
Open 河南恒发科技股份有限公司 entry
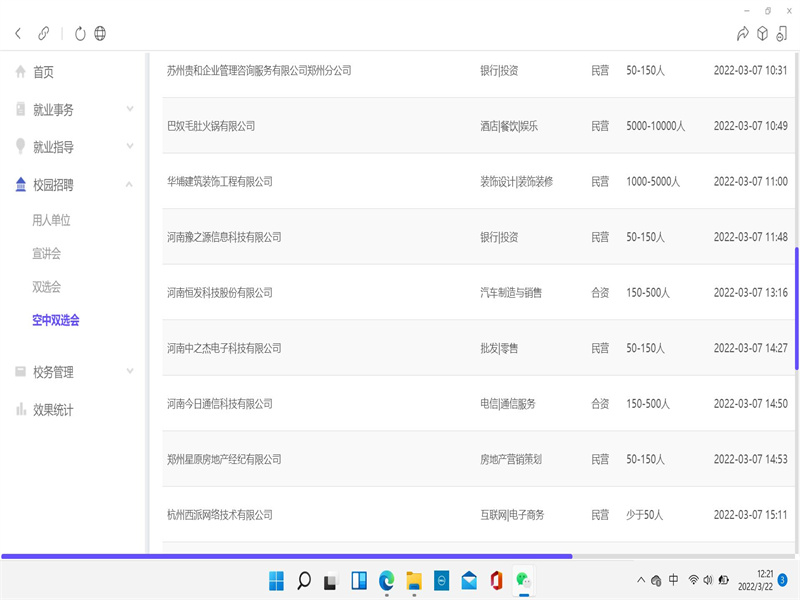click(220, 293)
